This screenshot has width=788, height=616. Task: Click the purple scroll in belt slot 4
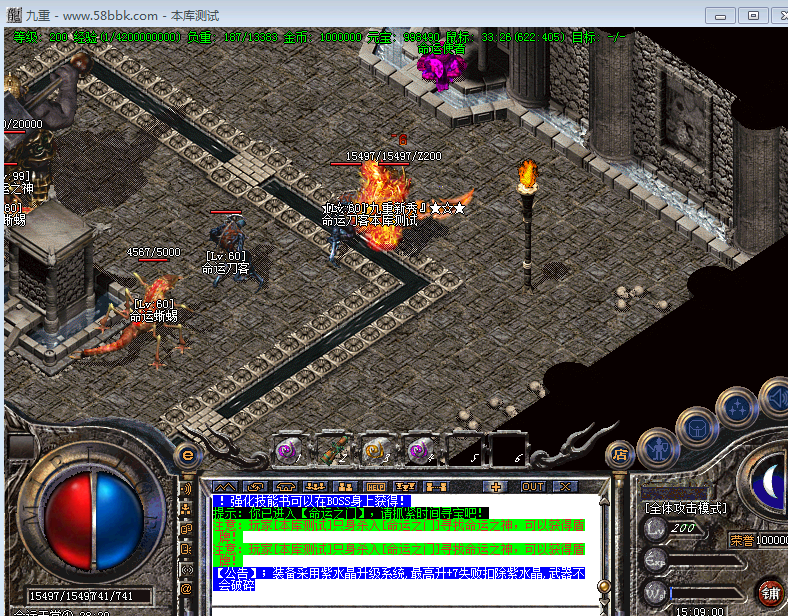click(x=419, y=450)
